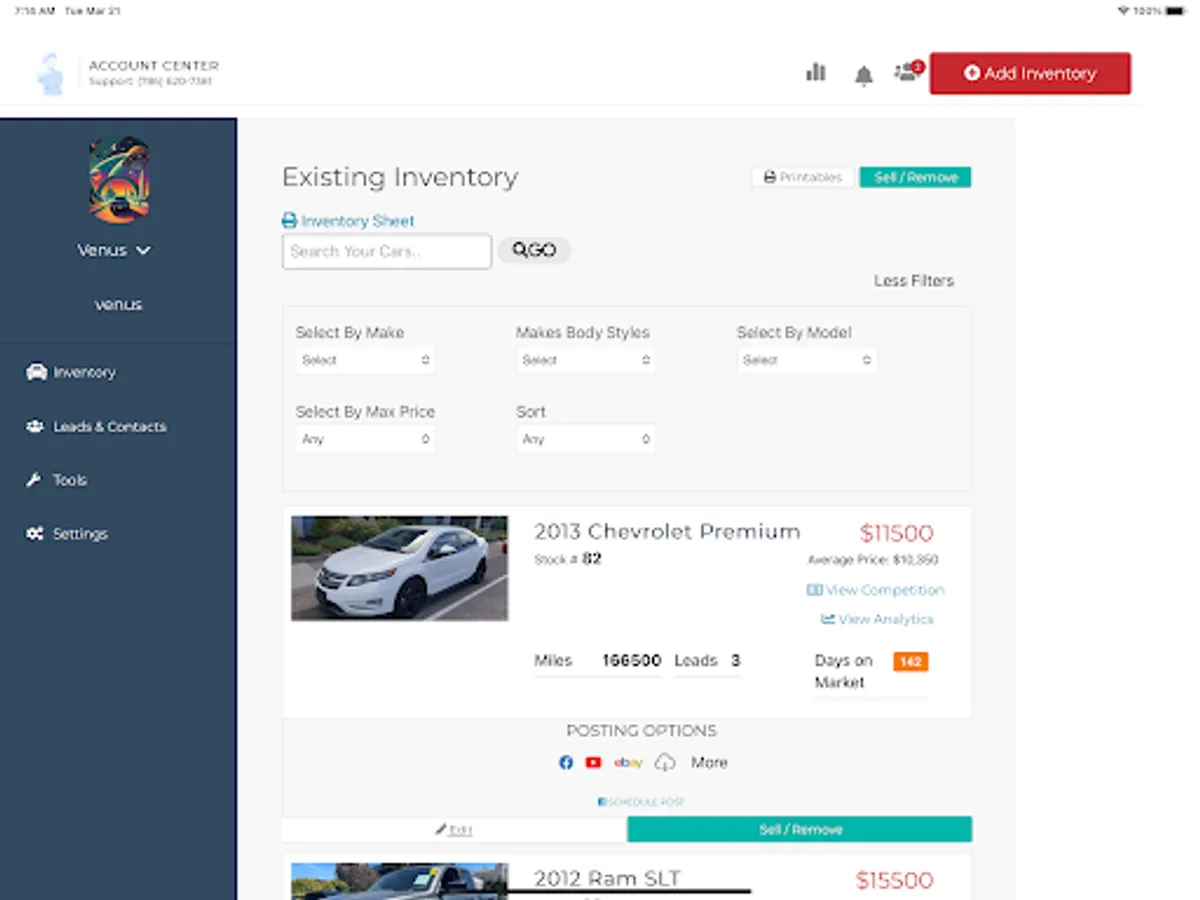Open the analytics bar chart icon
This screenshot has height=900, width=1200.
click(x=816, y=72)
